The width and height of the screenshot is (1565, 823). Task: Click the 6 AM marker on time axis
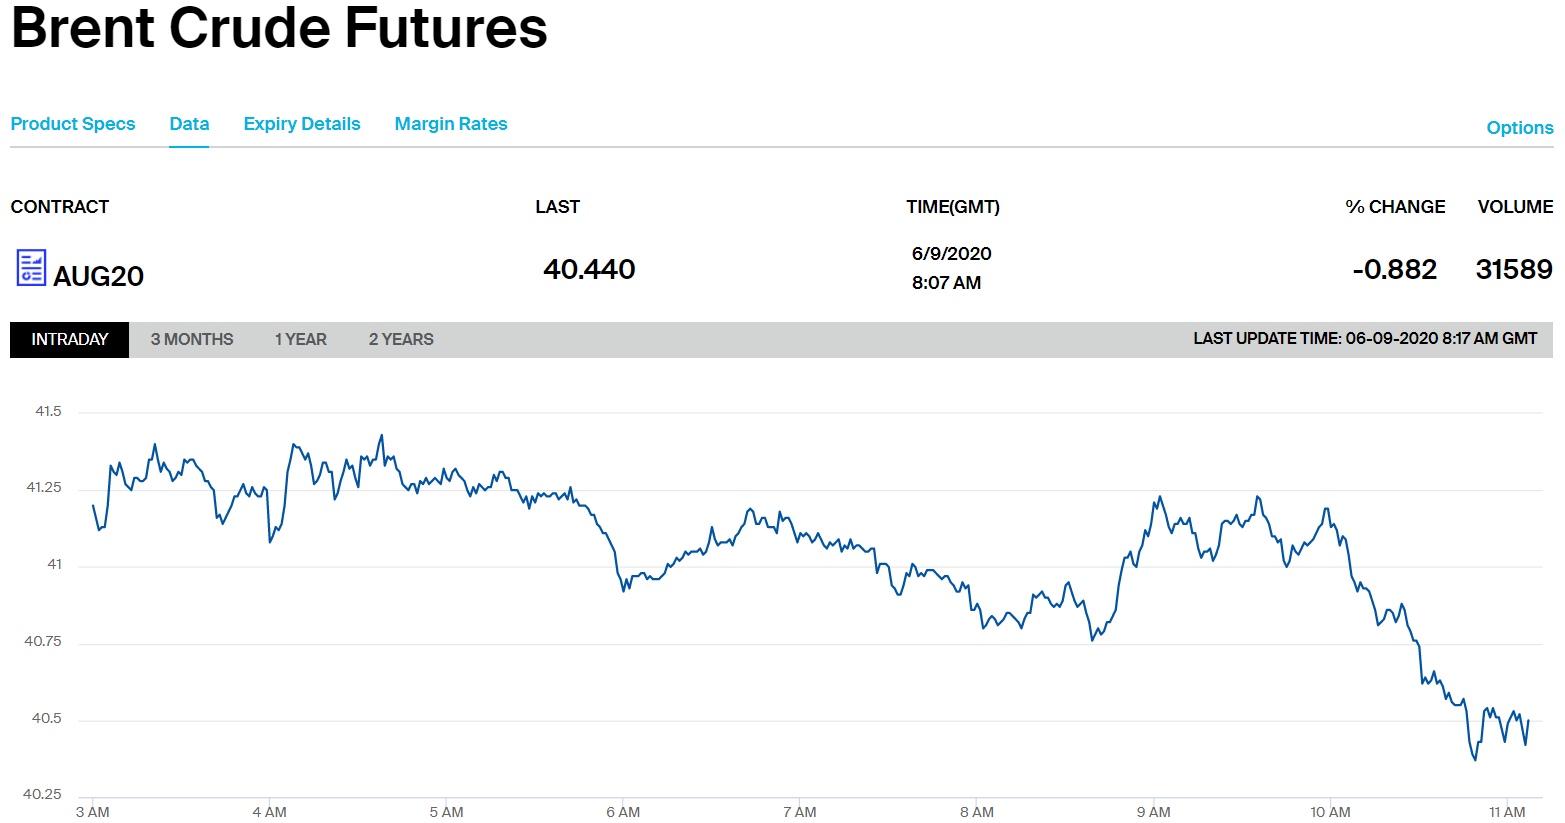(x=623, y=812)
